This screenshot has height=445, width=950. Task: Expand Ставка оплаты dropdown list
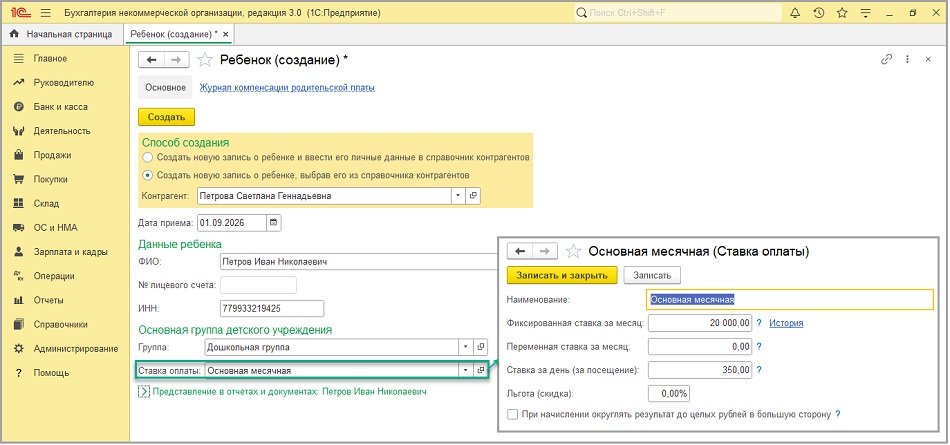pyautogui.click(x=466, y=370)
